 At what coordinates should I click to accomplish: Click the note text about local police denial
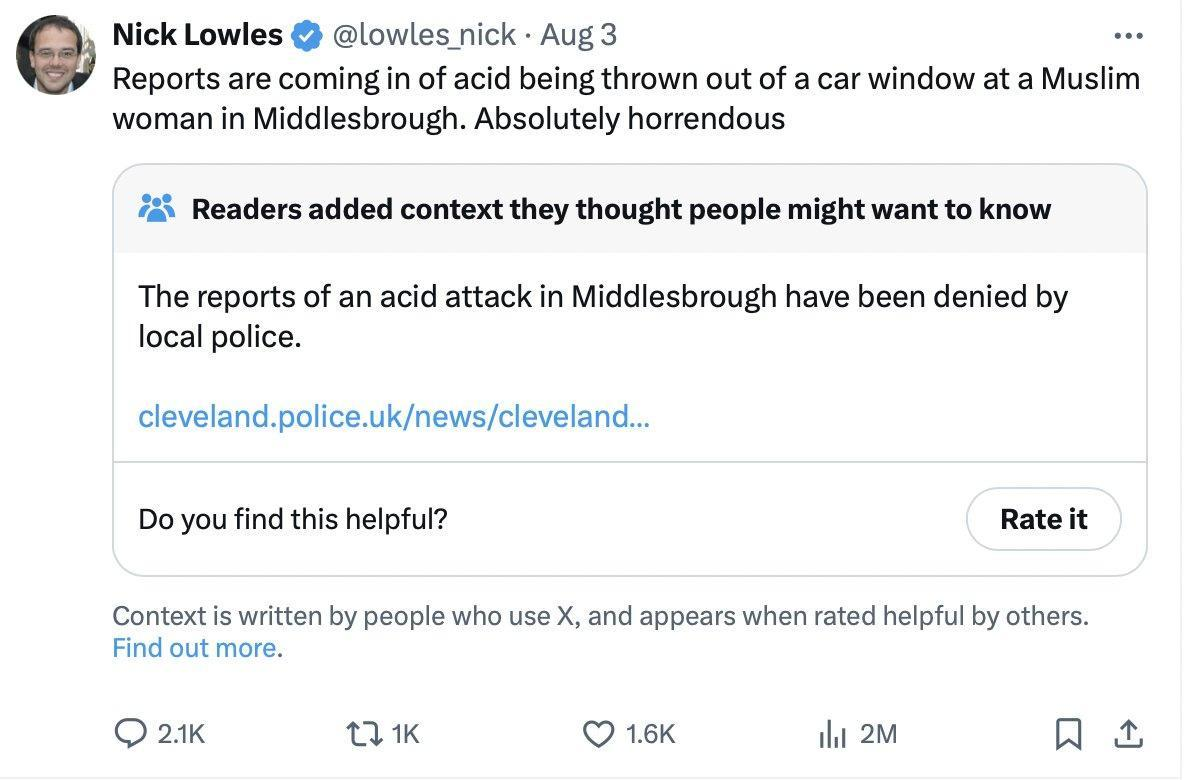[x=603, y=316]
